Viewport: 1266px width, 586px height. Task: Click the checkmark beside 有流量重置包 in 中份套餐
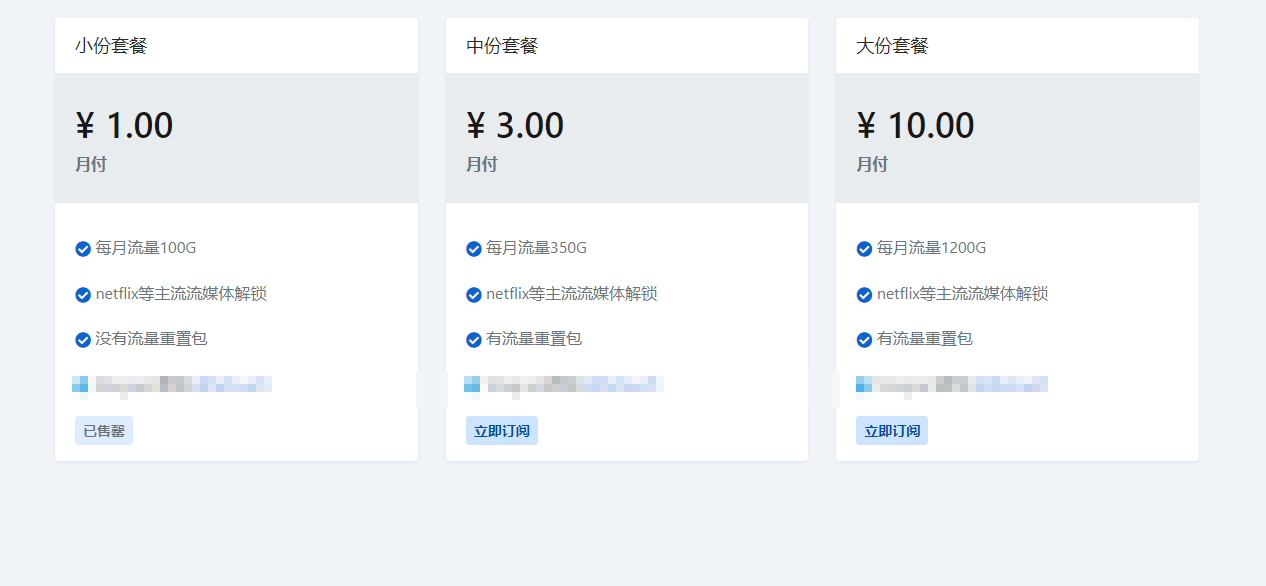click(x=472, y=339)
